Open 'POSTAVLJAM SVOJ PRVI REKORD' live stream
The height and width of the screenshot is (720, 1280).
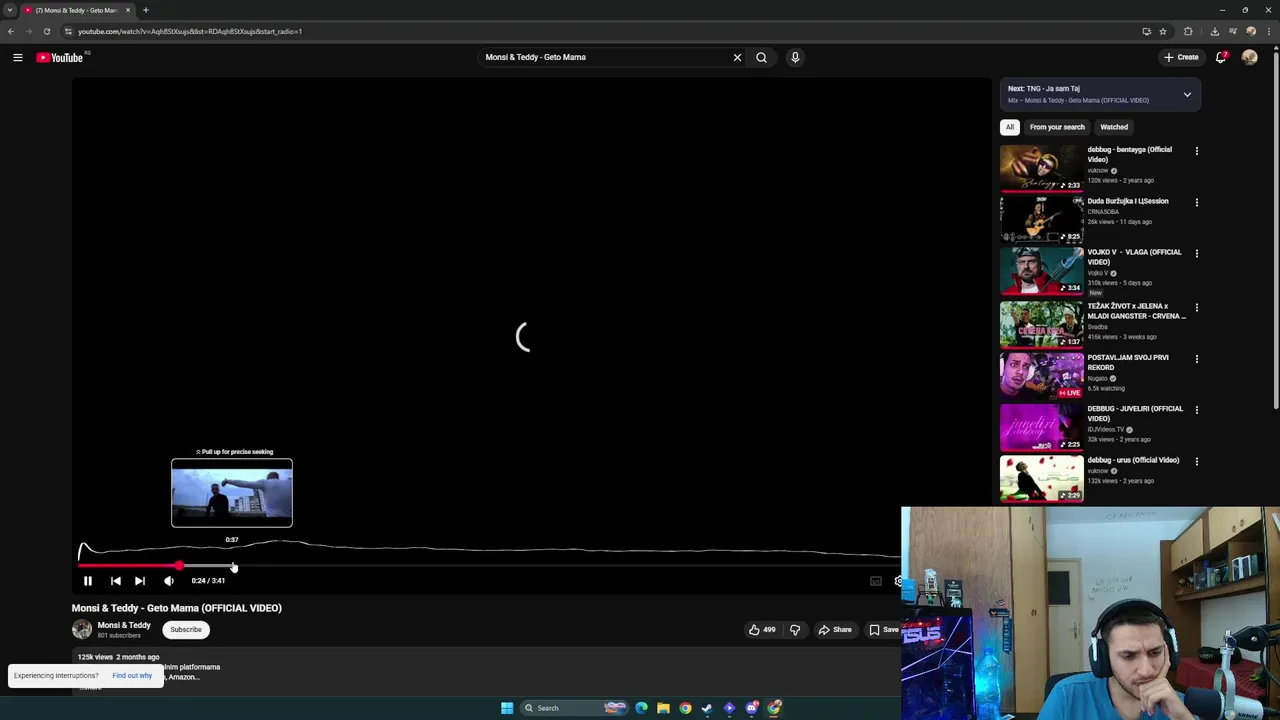[1041, 375]
